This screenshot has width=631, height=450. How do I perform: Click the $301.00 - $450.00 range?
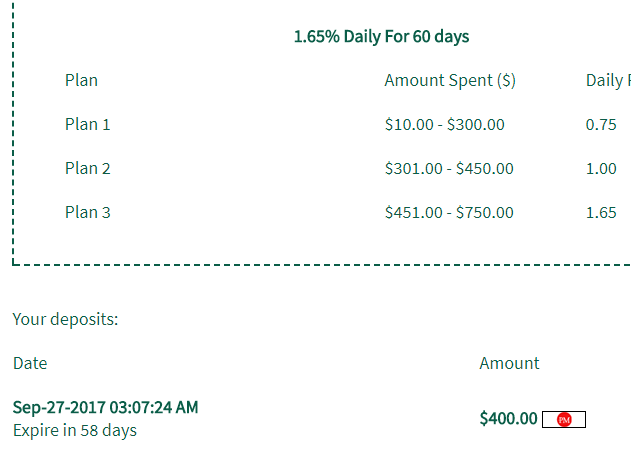click(x=449, y=169)
